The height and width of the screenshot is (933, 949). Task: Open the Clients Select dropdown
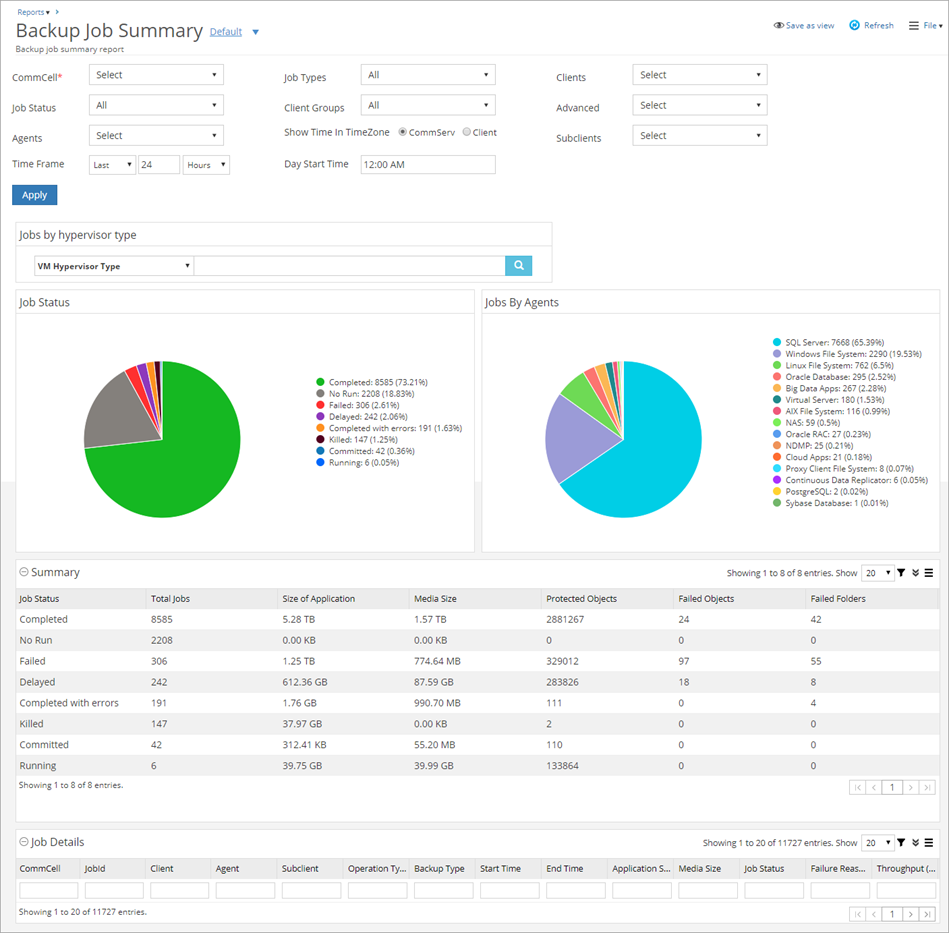[699, 74]
